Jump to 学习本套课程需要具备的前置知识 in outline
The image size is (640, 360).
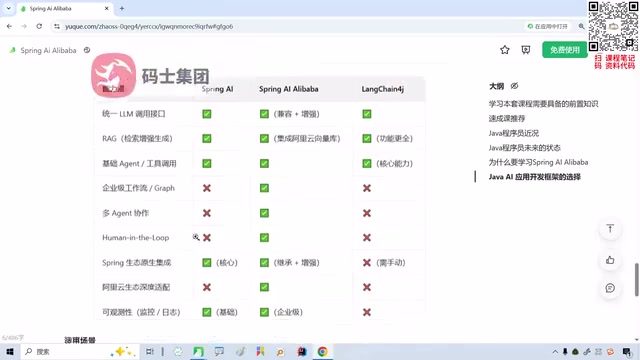[x=543, y=104]
